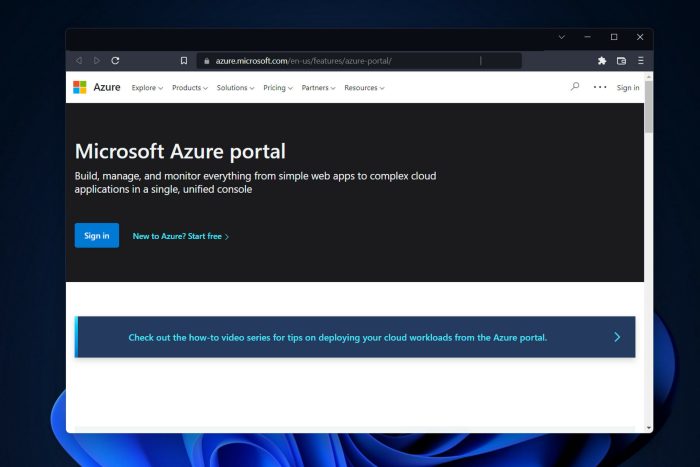The image size is (700, 467).
Task: Expand the Products dropdown
Action: click(x=190, y=88)
